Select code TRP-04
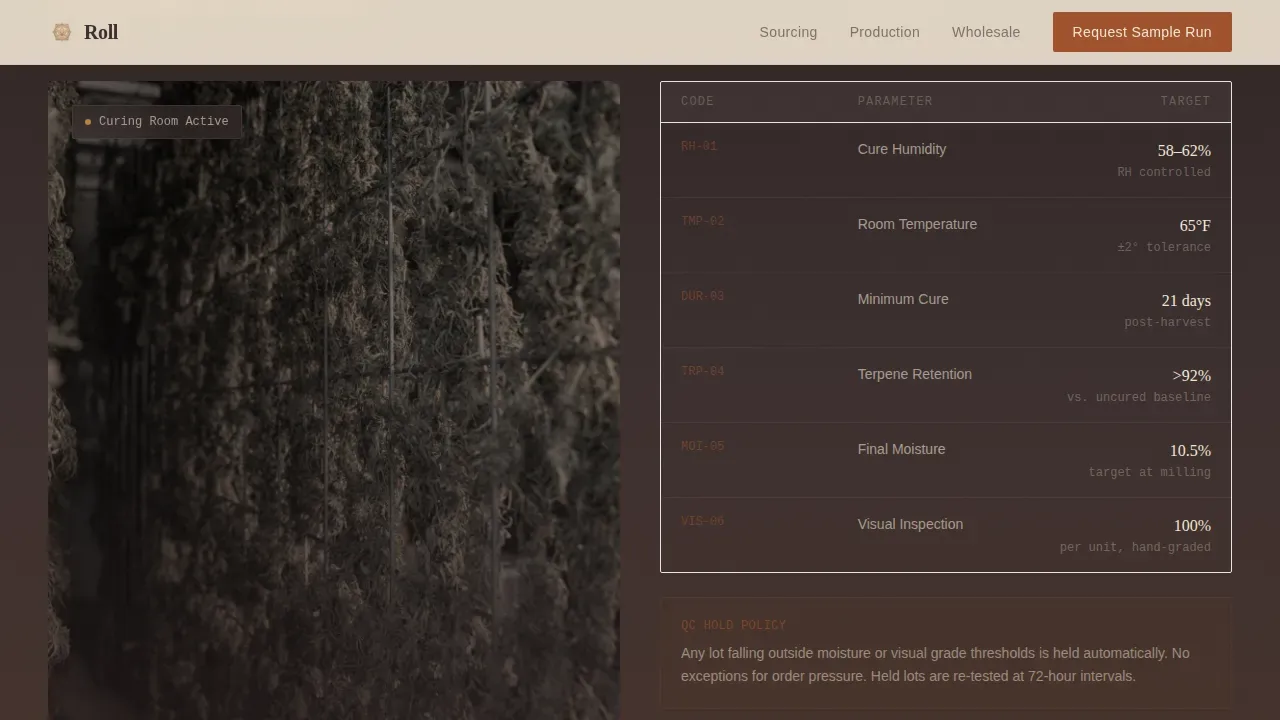This screenshot has height=720, width=1280. point(702,371)
